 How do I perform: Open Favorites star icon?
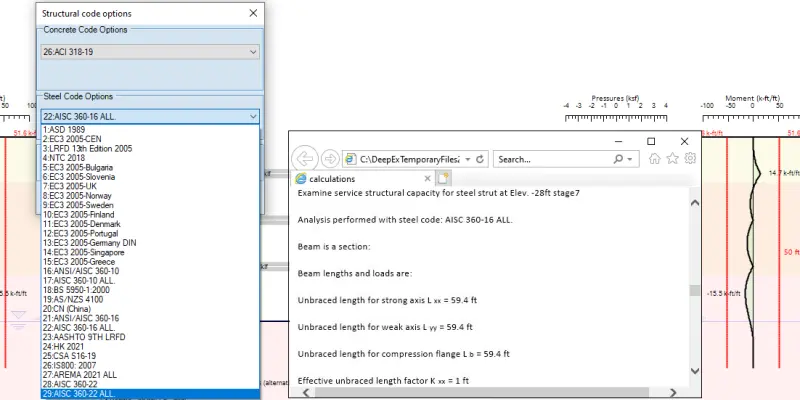point(672,158)
